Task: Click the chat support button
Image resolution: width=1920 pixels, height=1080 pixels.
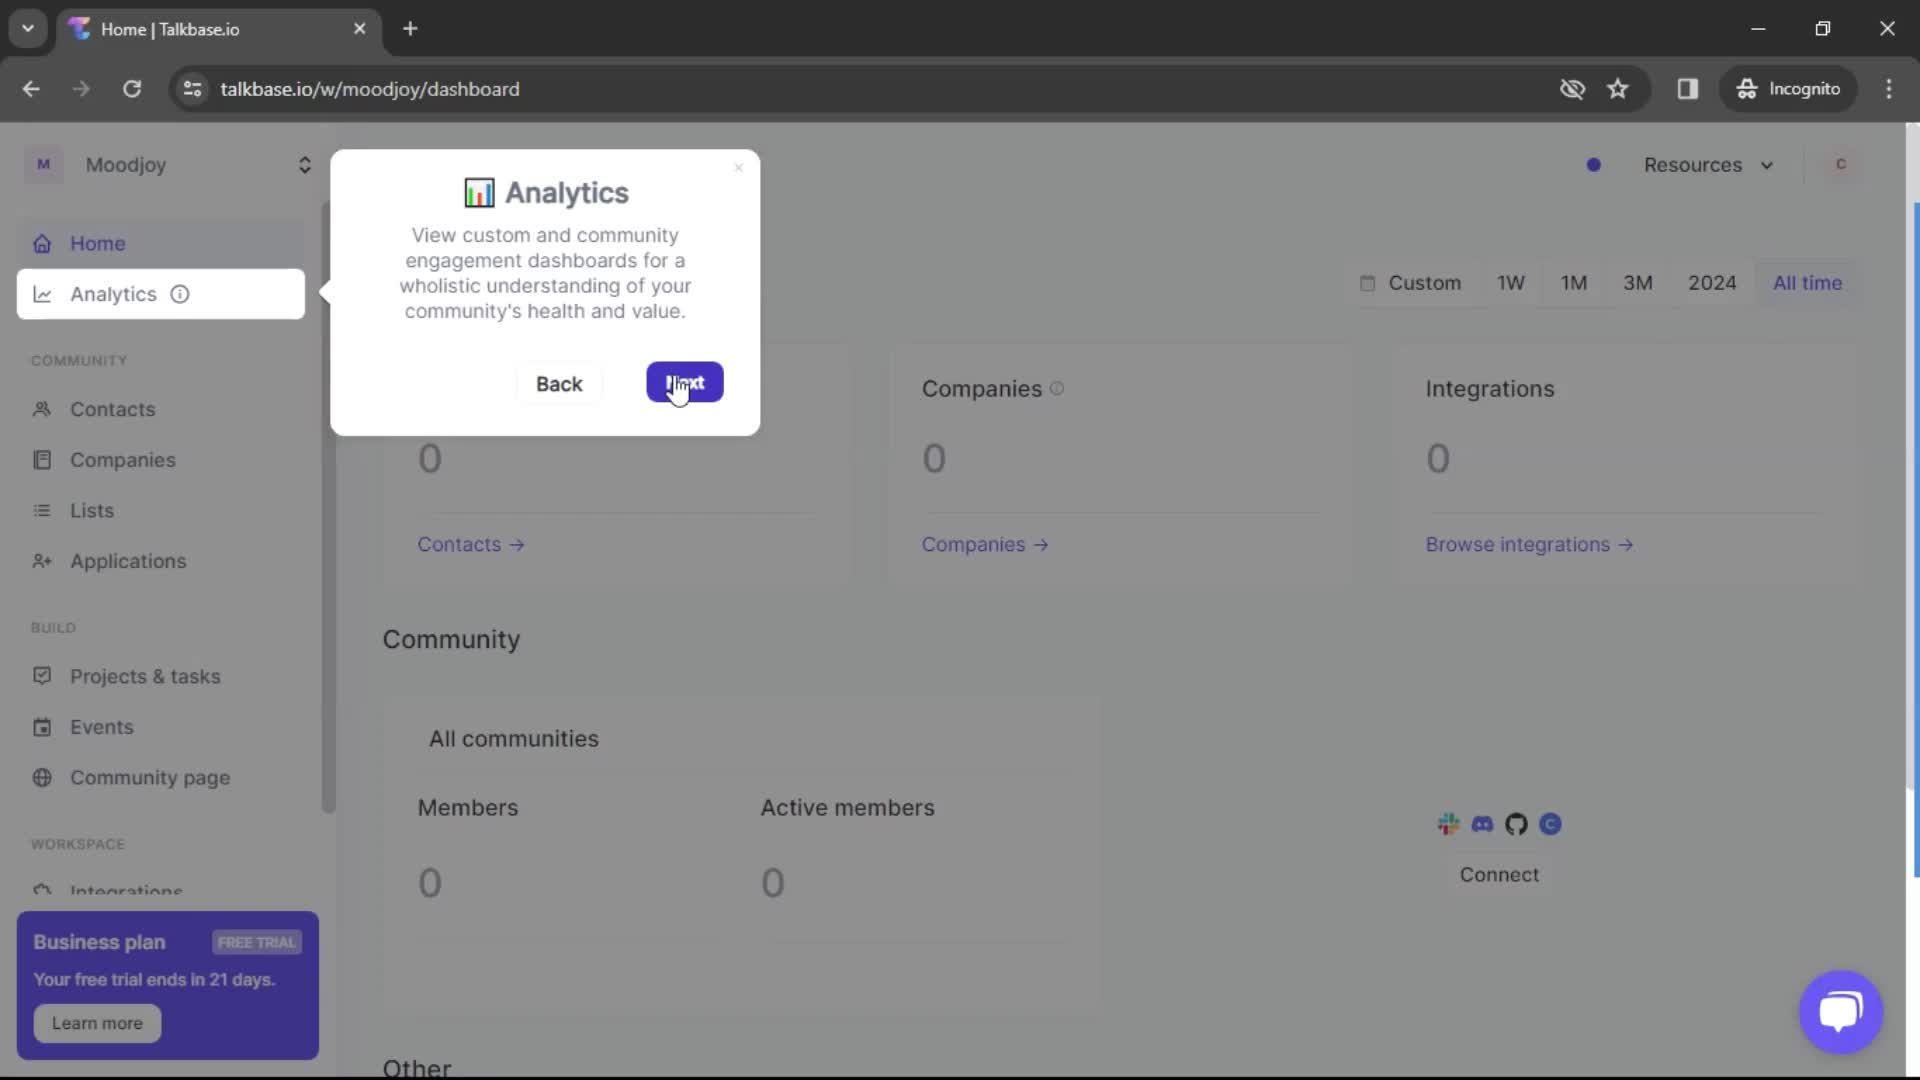Action: (x=1841, y=1009)
